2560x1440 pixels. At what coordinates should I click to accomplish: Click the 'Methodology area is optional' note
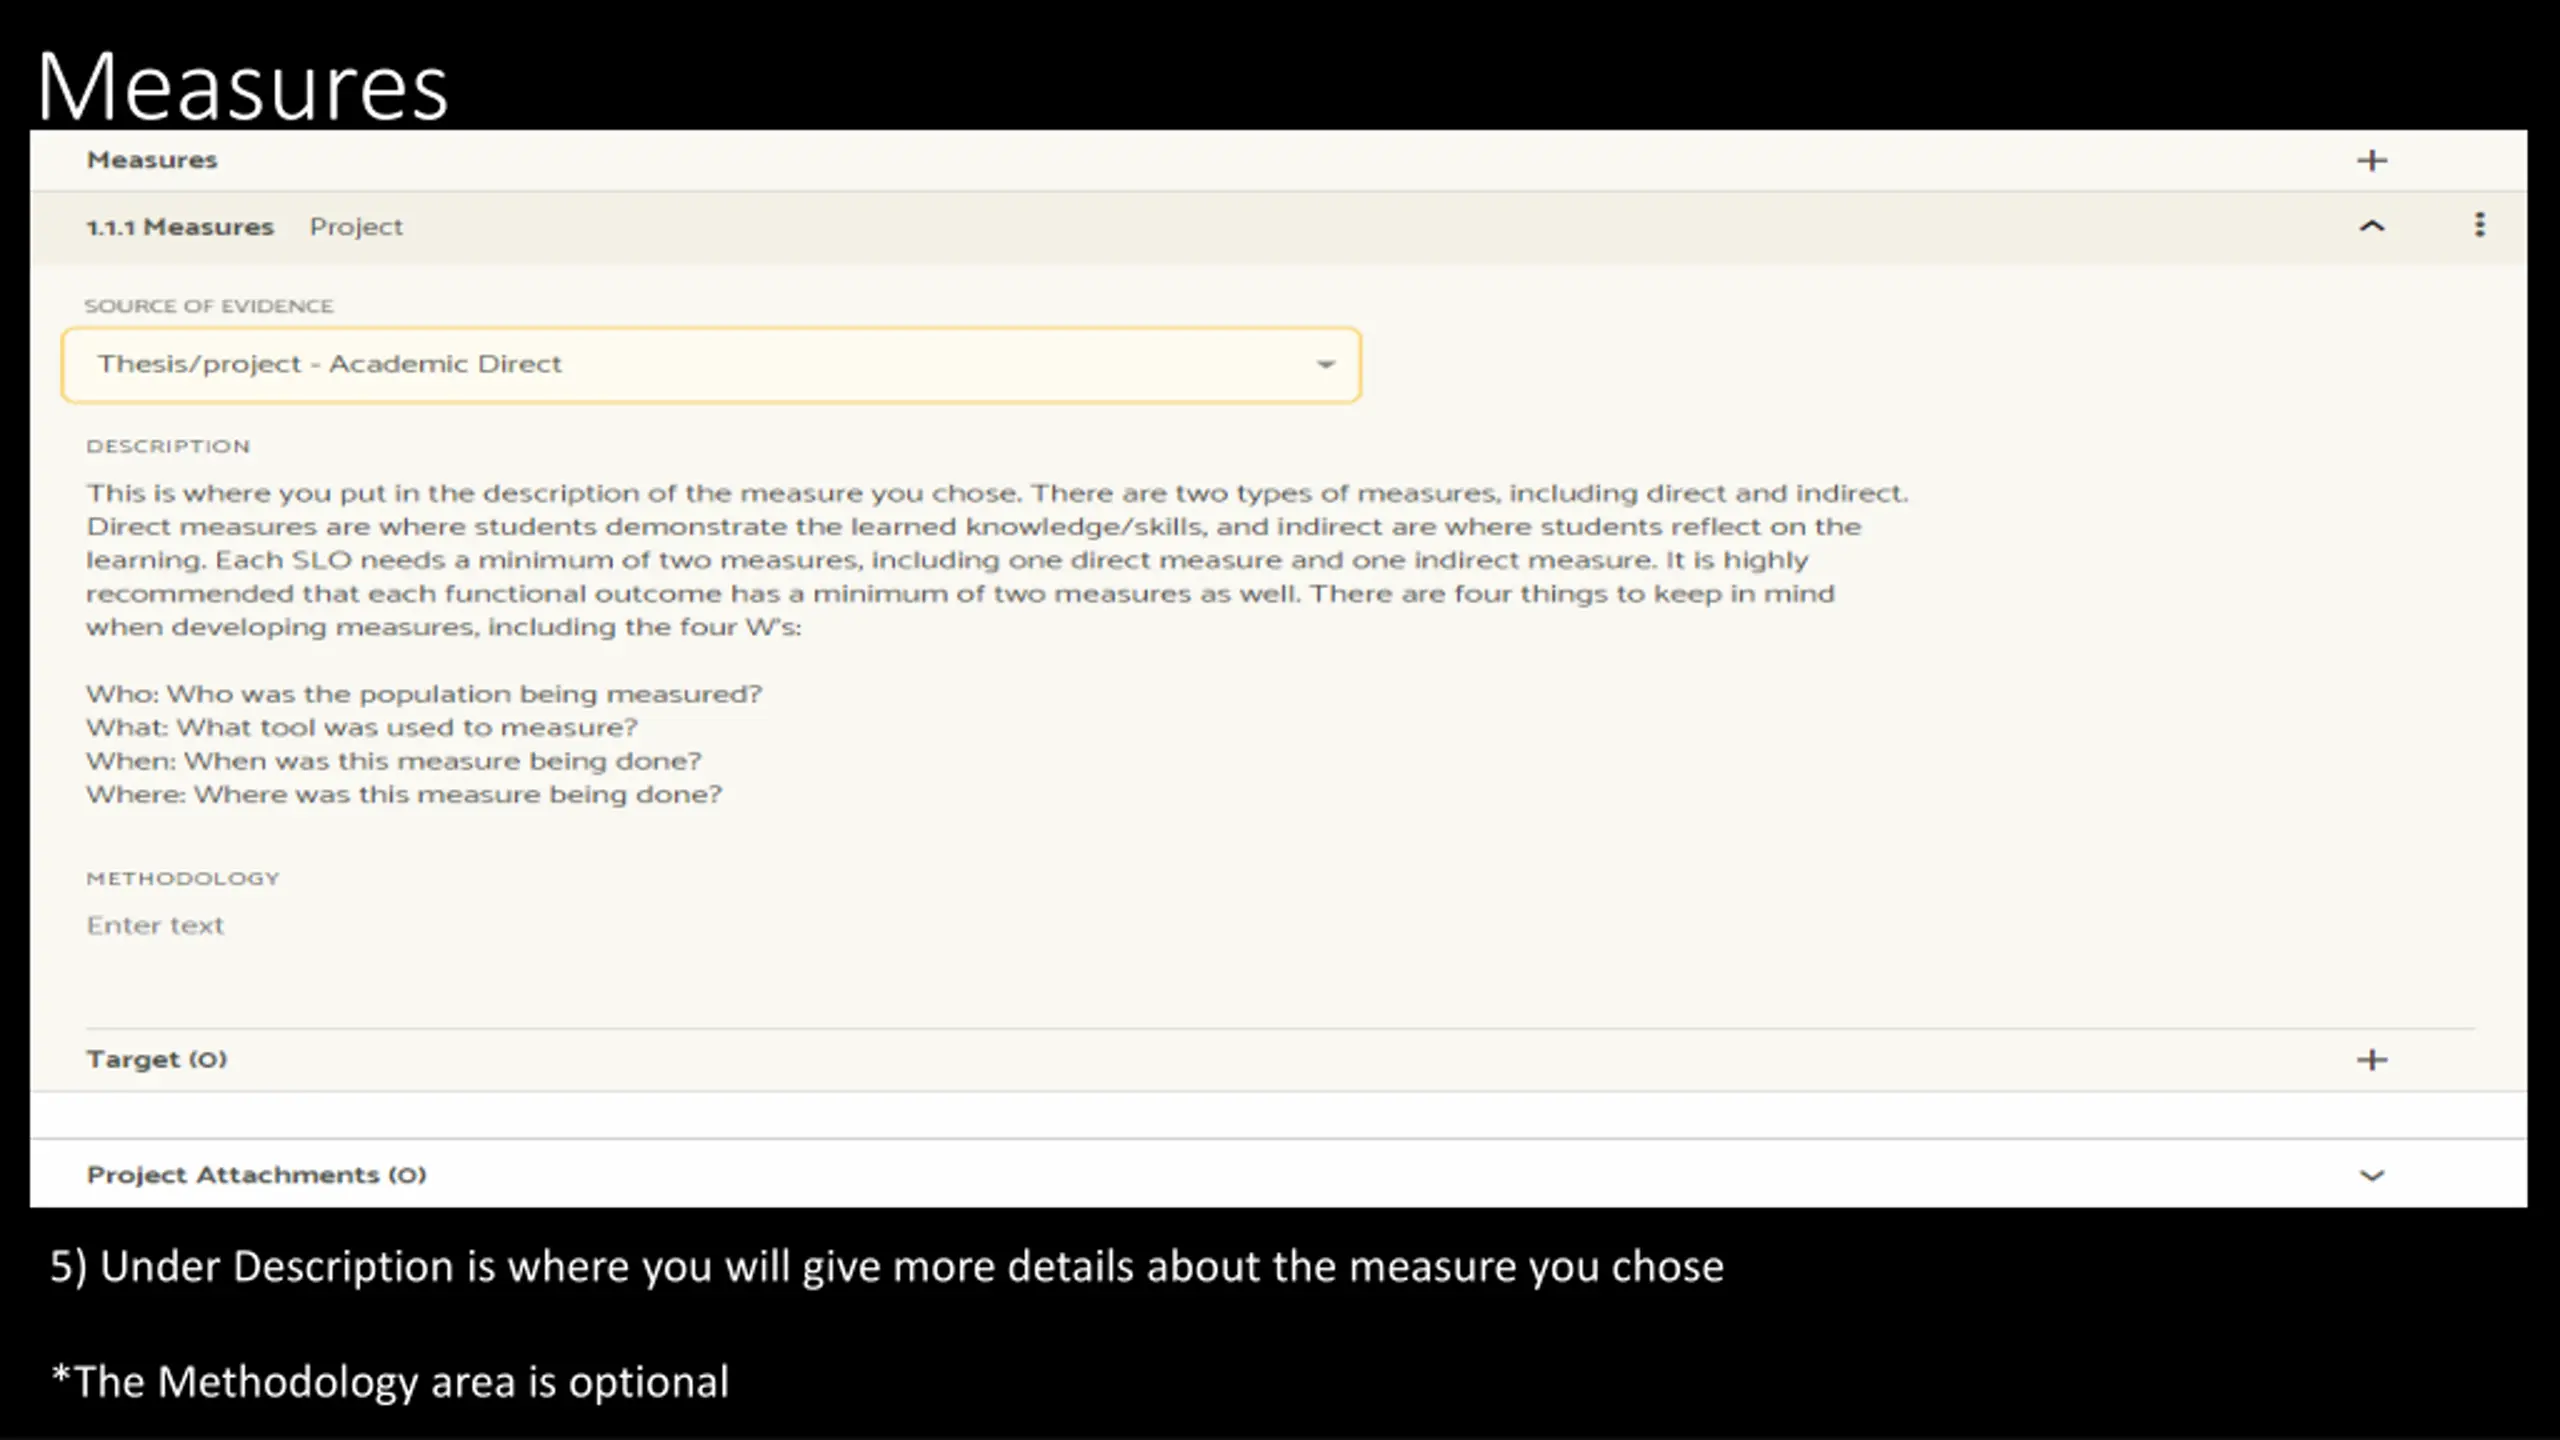pyautogui.click(x=390, y=1382)
